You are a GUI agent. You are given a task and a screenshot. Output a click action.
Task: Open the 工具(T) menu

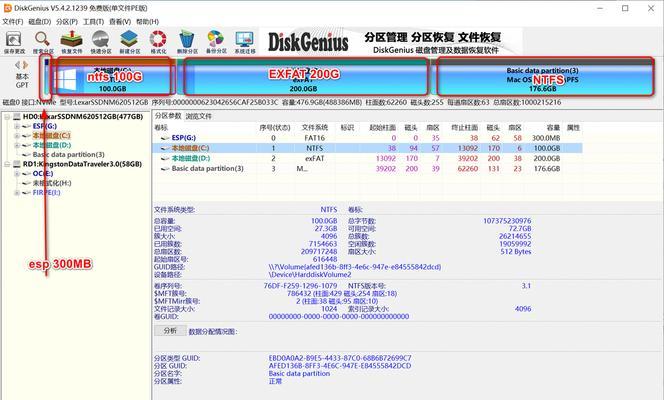[93, 22]
